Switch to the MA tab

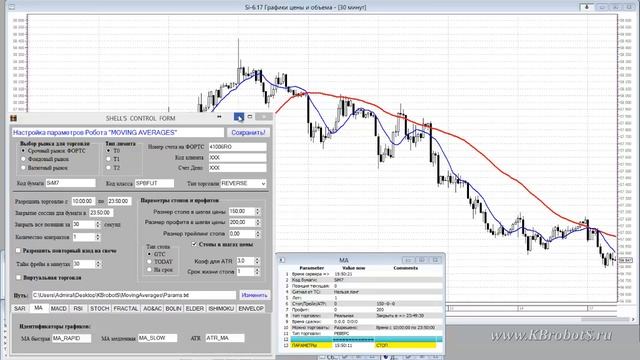pyautogui.click(x=38, y=308)
